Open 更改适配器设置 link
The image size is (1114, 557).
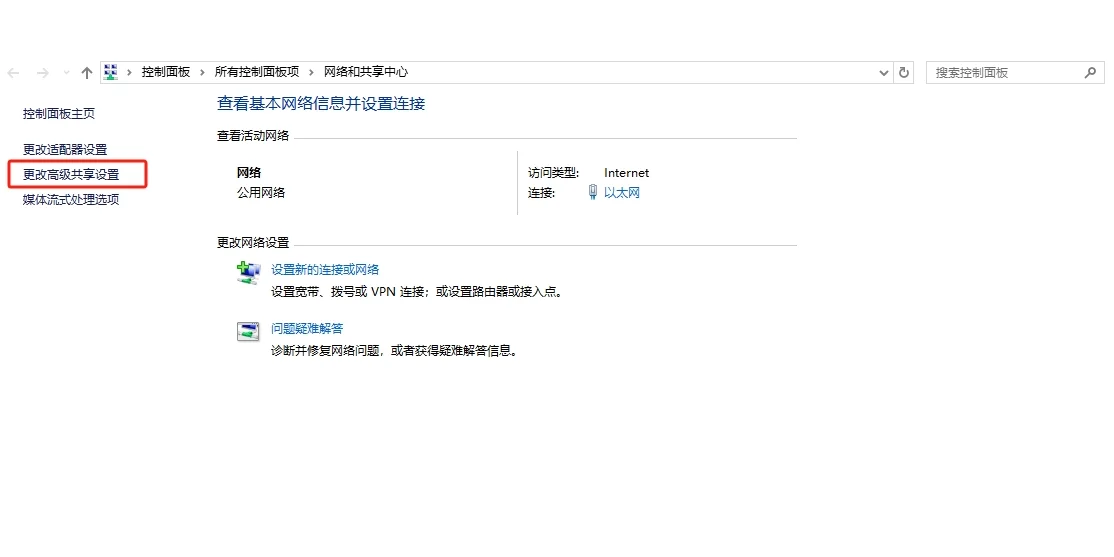[65, 150]
